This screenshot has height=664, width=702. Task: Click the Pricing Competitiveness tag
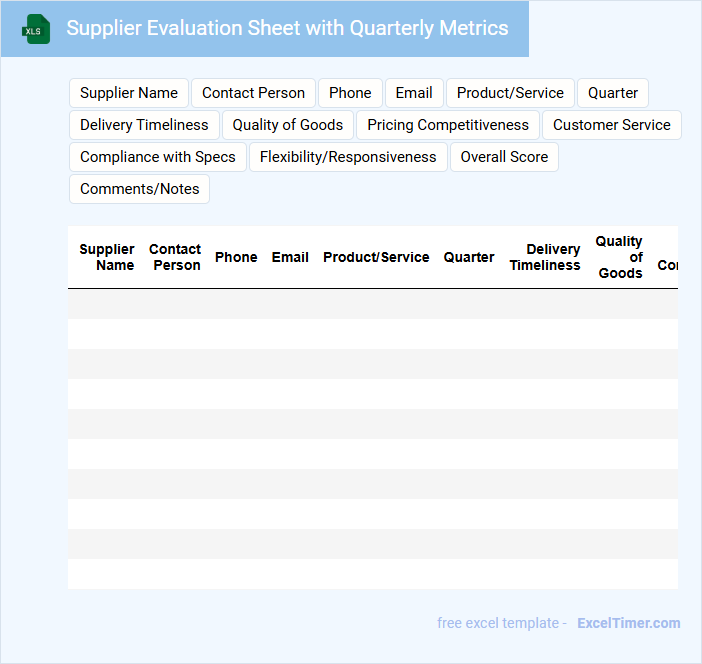click(448, 125)
